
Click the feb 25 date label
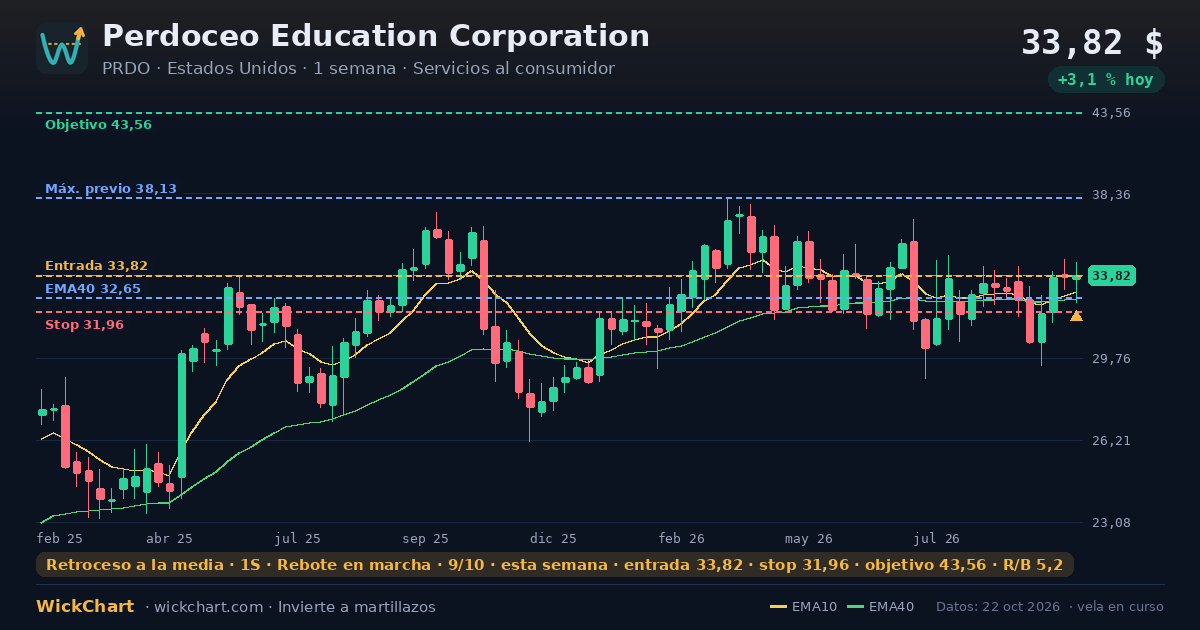[x=59, y=538]
